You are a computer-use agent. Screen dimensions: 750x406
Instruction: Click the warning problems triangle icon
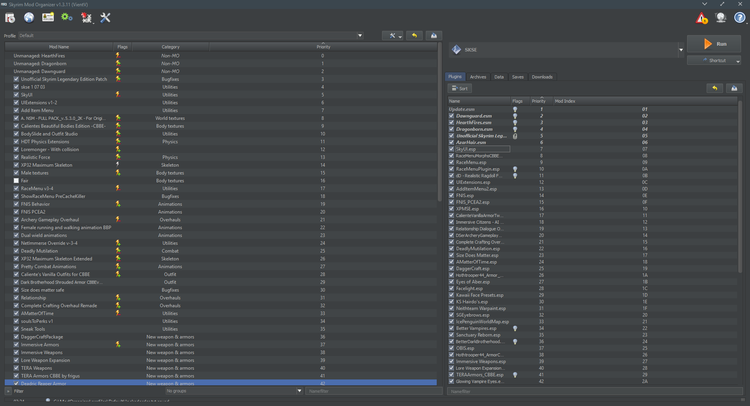tap(702, 18)
